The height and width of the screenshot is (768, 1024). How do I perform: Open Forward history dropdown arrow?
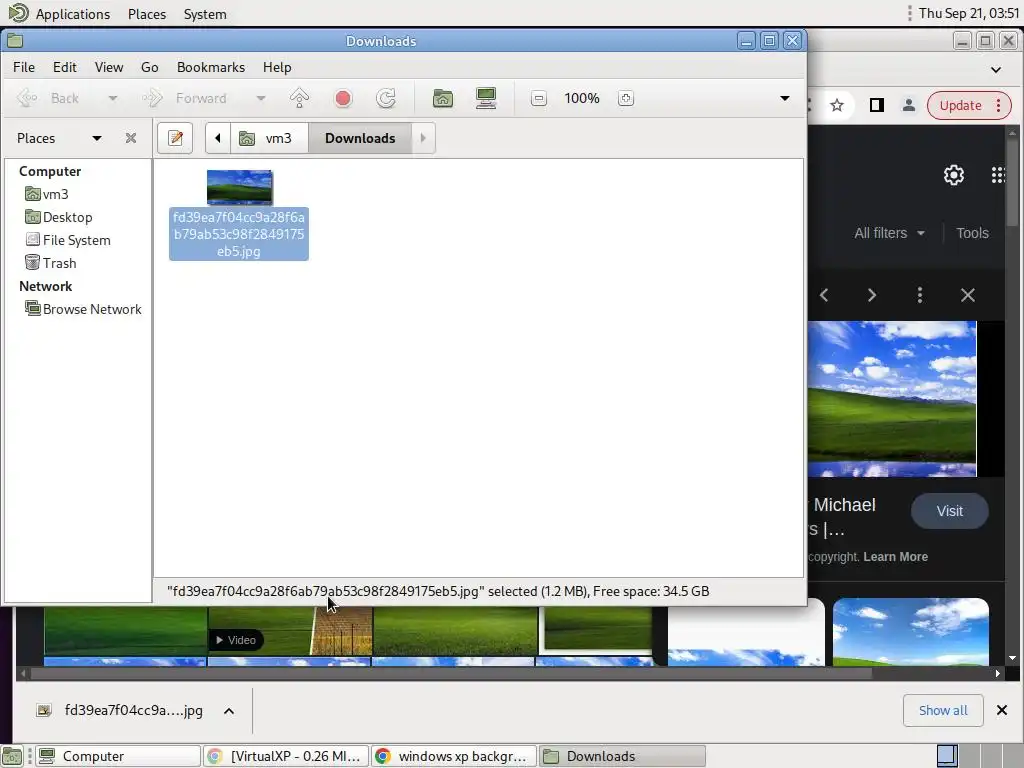pyautogui.click(x=261, y=98)
